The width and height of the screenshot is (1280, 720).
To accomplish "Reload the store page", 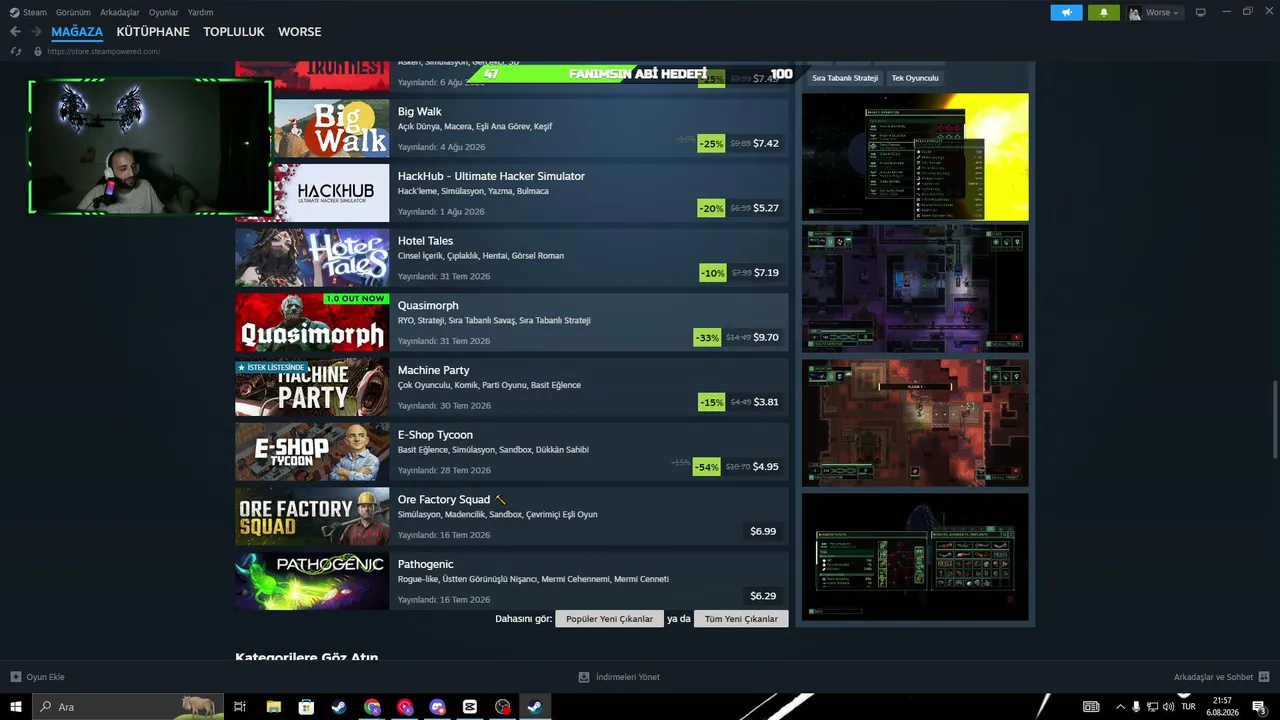I will pyautogui.click(x=15, y=51).
